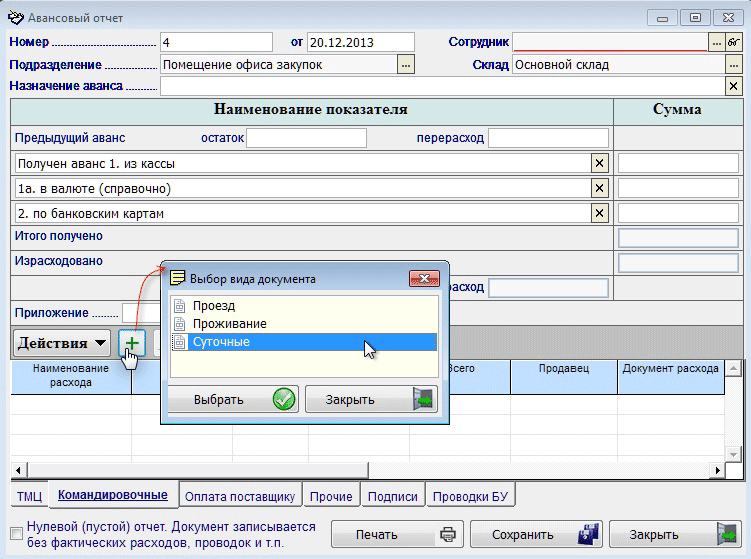Open Склад ellipsis selector
The width and height of the screenshot is (751, 559).
click(733, 65)
